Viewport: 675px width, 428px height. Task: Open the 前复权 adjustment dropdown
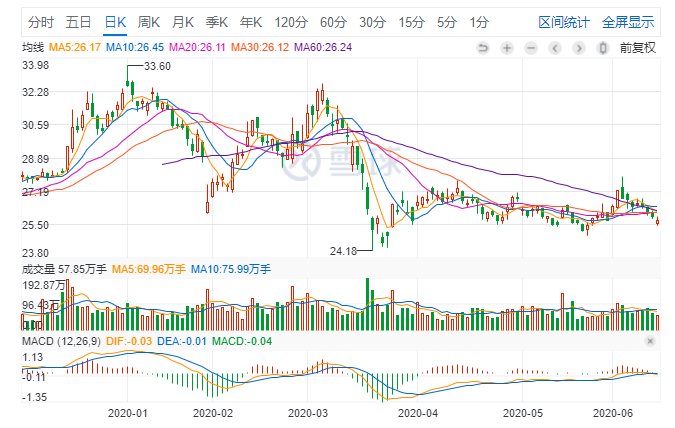pos(638,48)
